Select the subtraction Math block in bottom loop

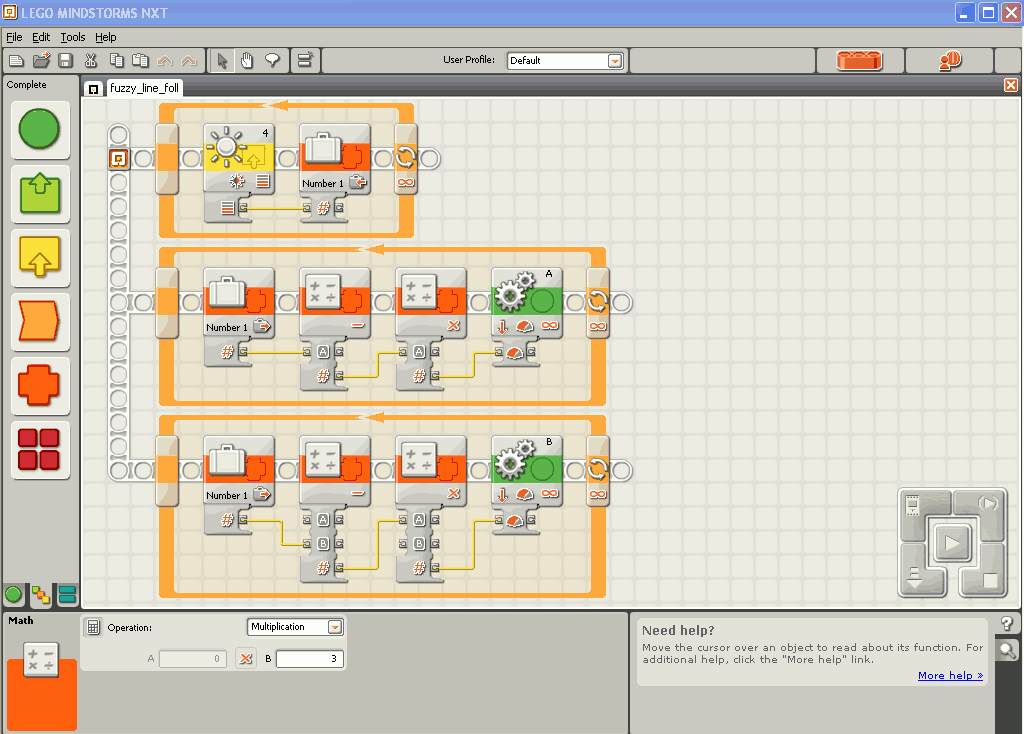point(334,470)
